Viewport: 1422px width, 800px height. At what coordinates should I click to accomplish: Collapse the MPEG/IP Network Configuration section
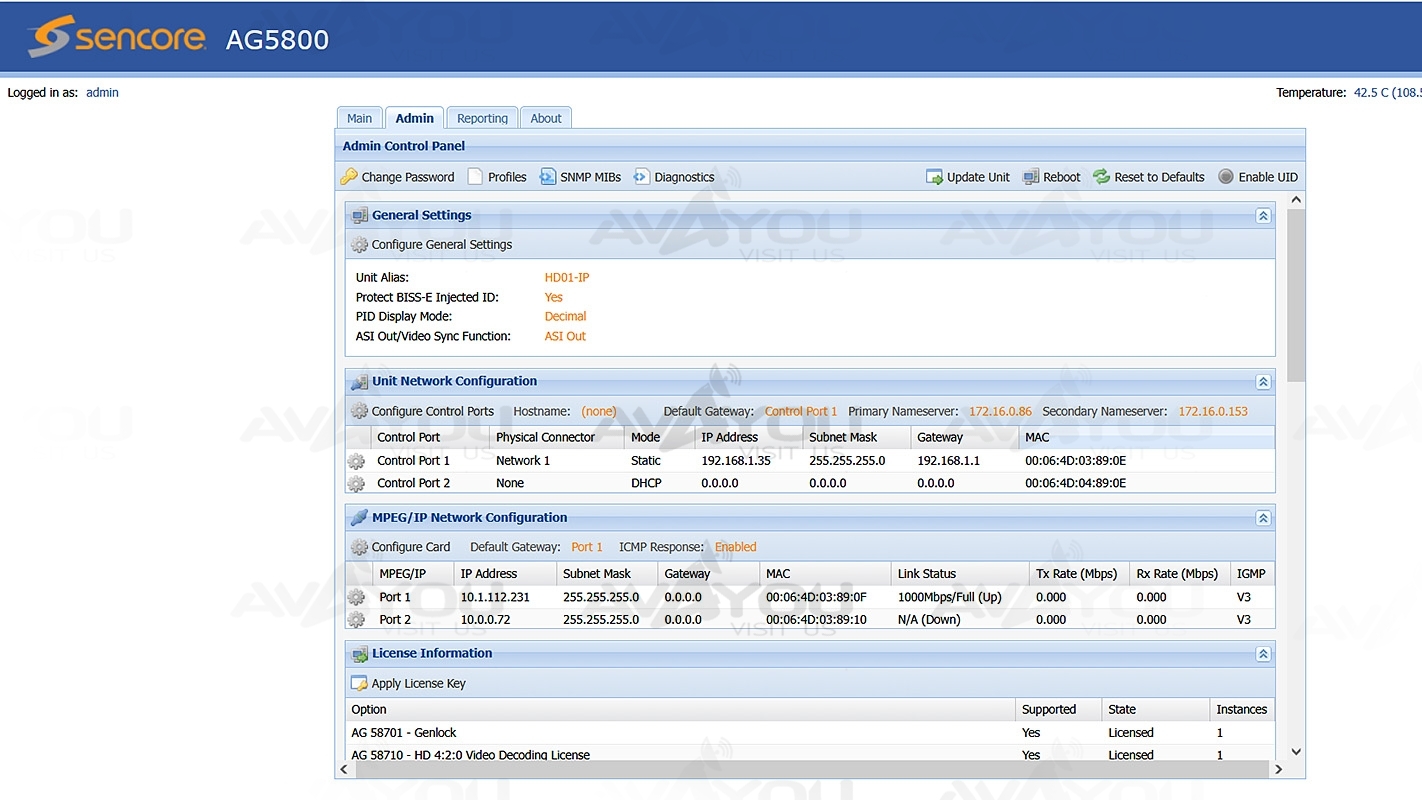coord(1263,518)
